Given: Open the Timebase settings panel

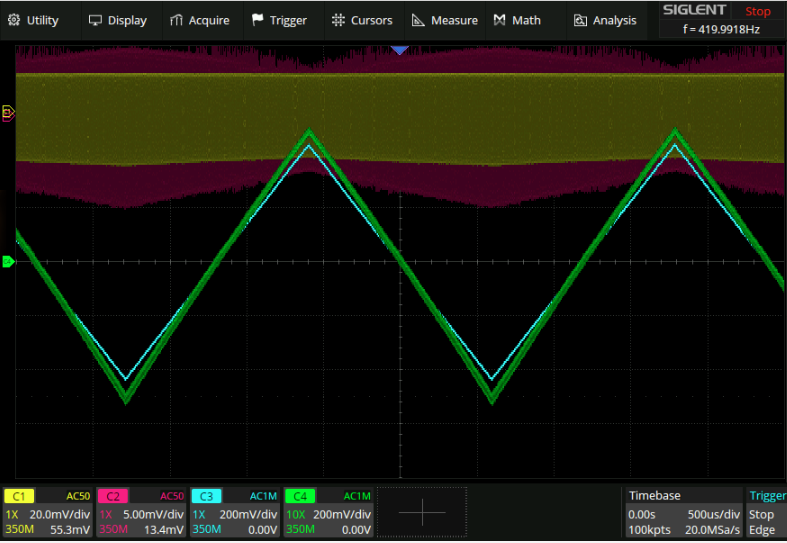Looking at the screenshot, I should coord(683,512).
